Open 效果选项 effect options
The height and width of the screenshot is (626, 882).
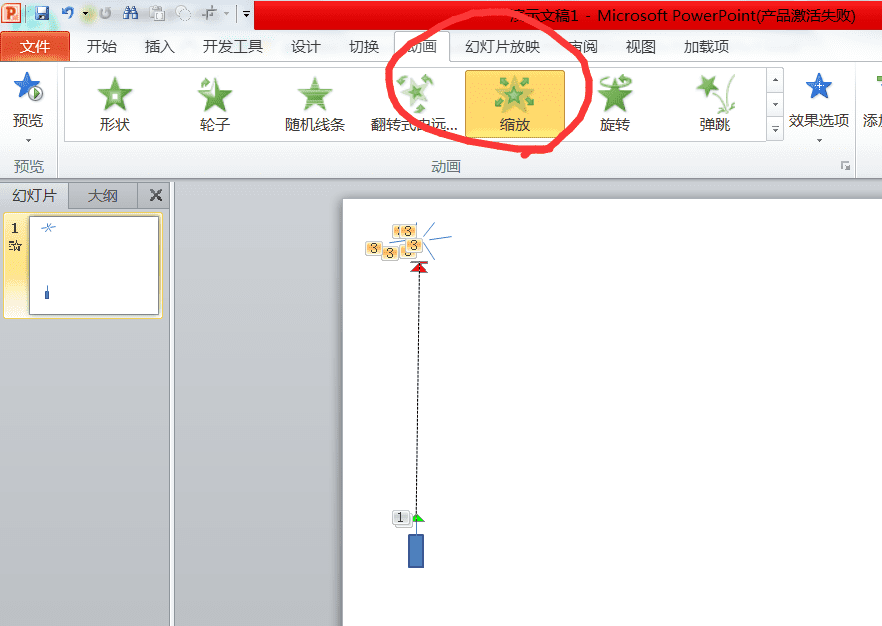pos(819,107)
